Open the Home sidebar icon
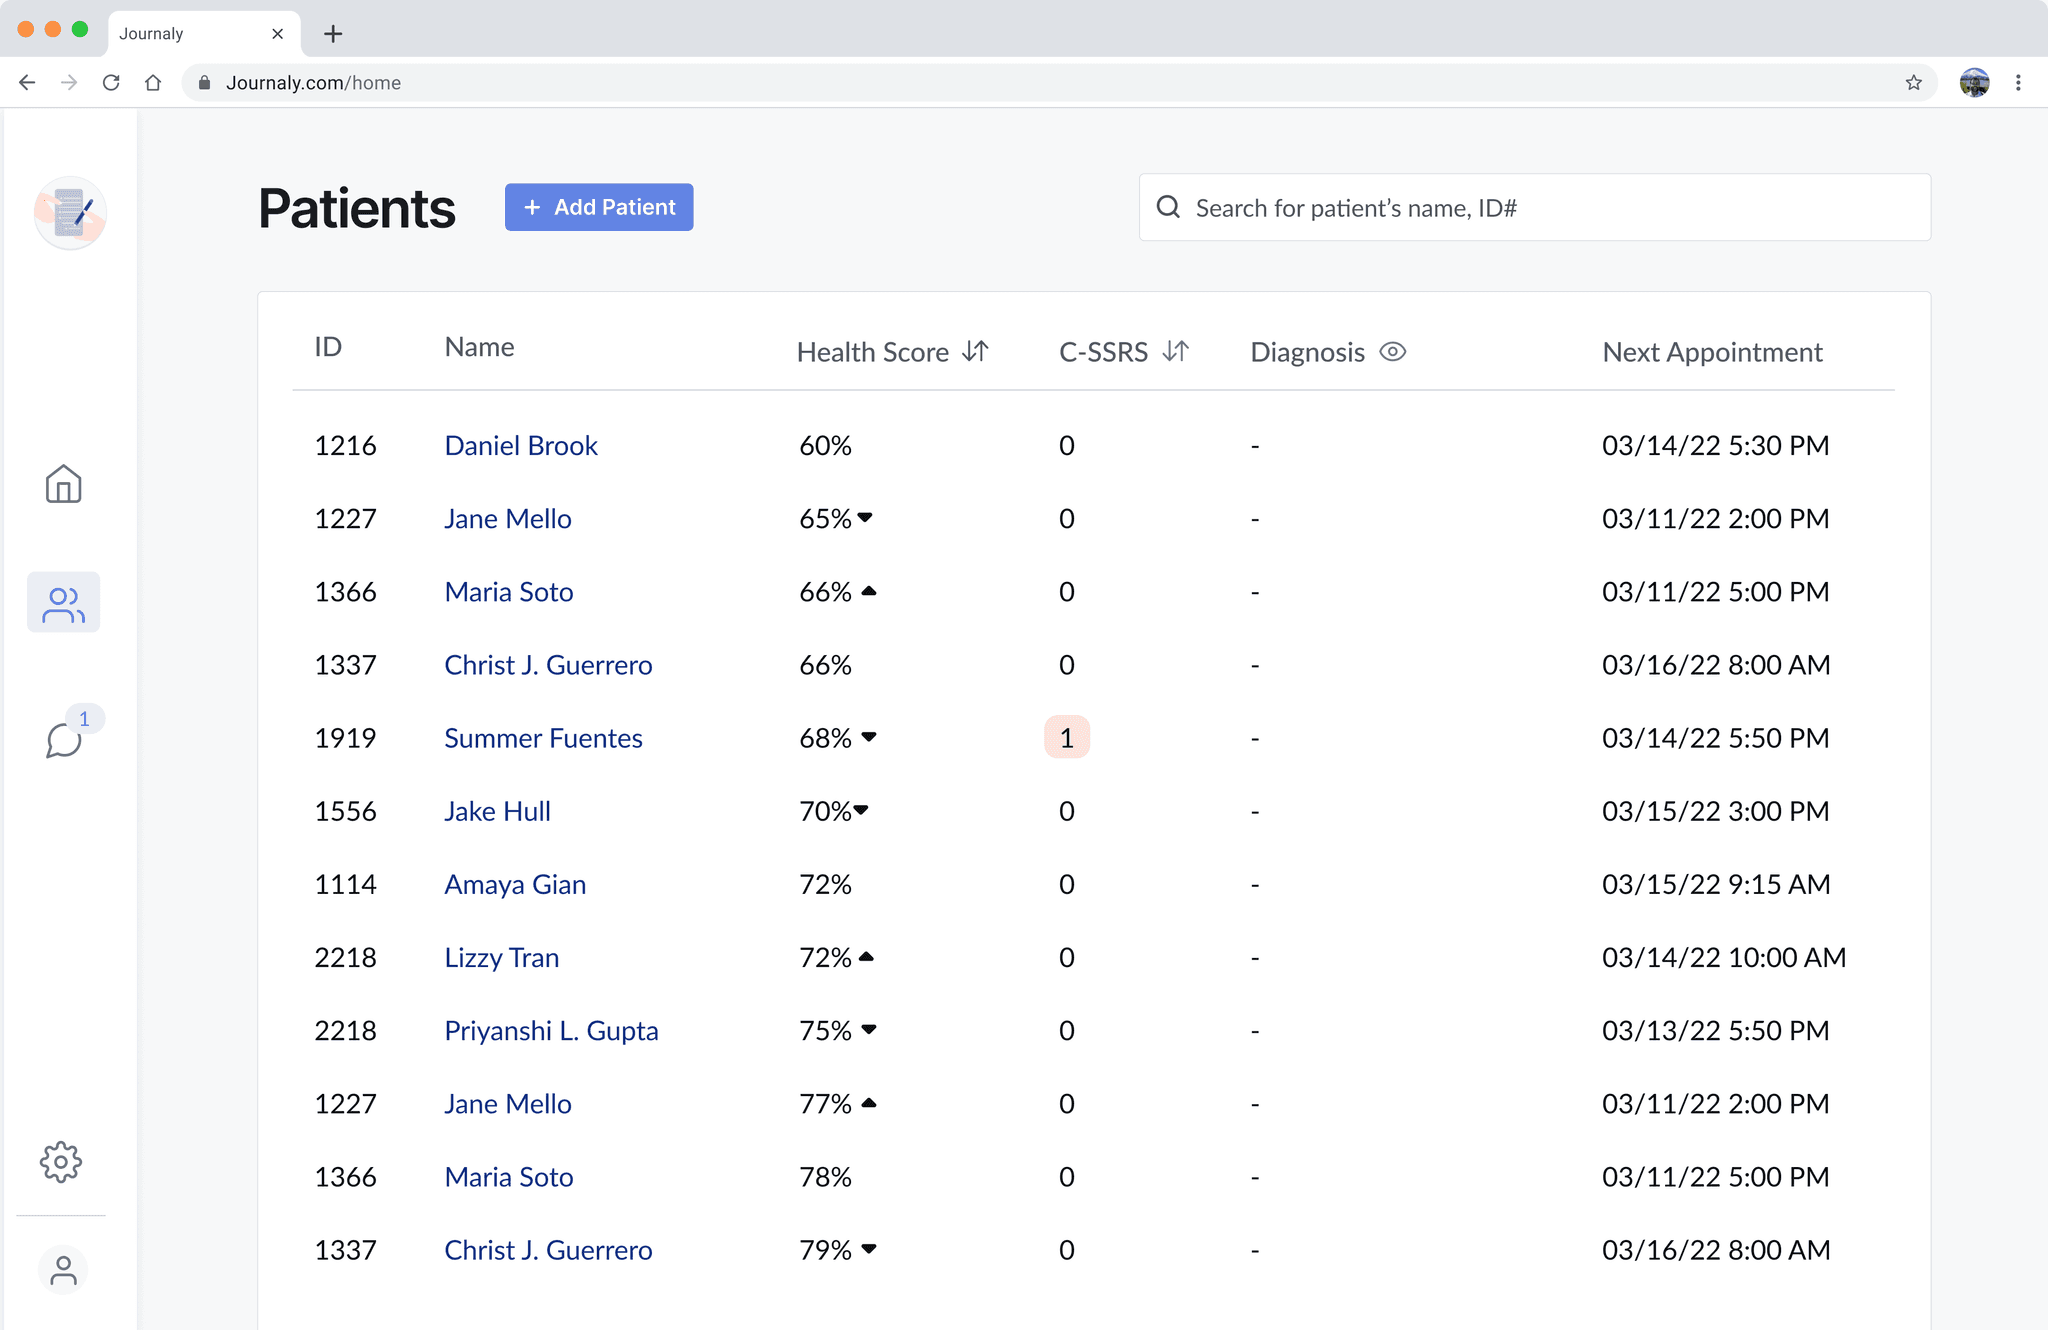 click(63, 485)
